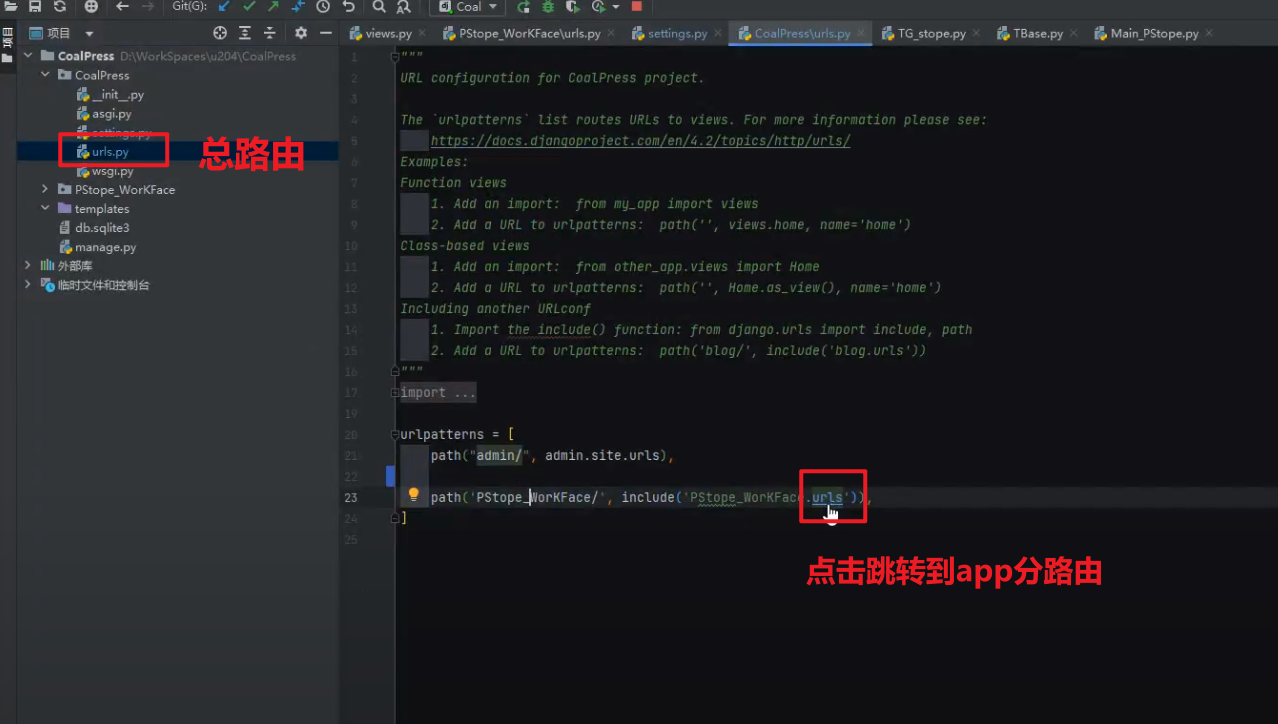
Task: Collapse the CoalPress root project node
Action: pos(29,56)
